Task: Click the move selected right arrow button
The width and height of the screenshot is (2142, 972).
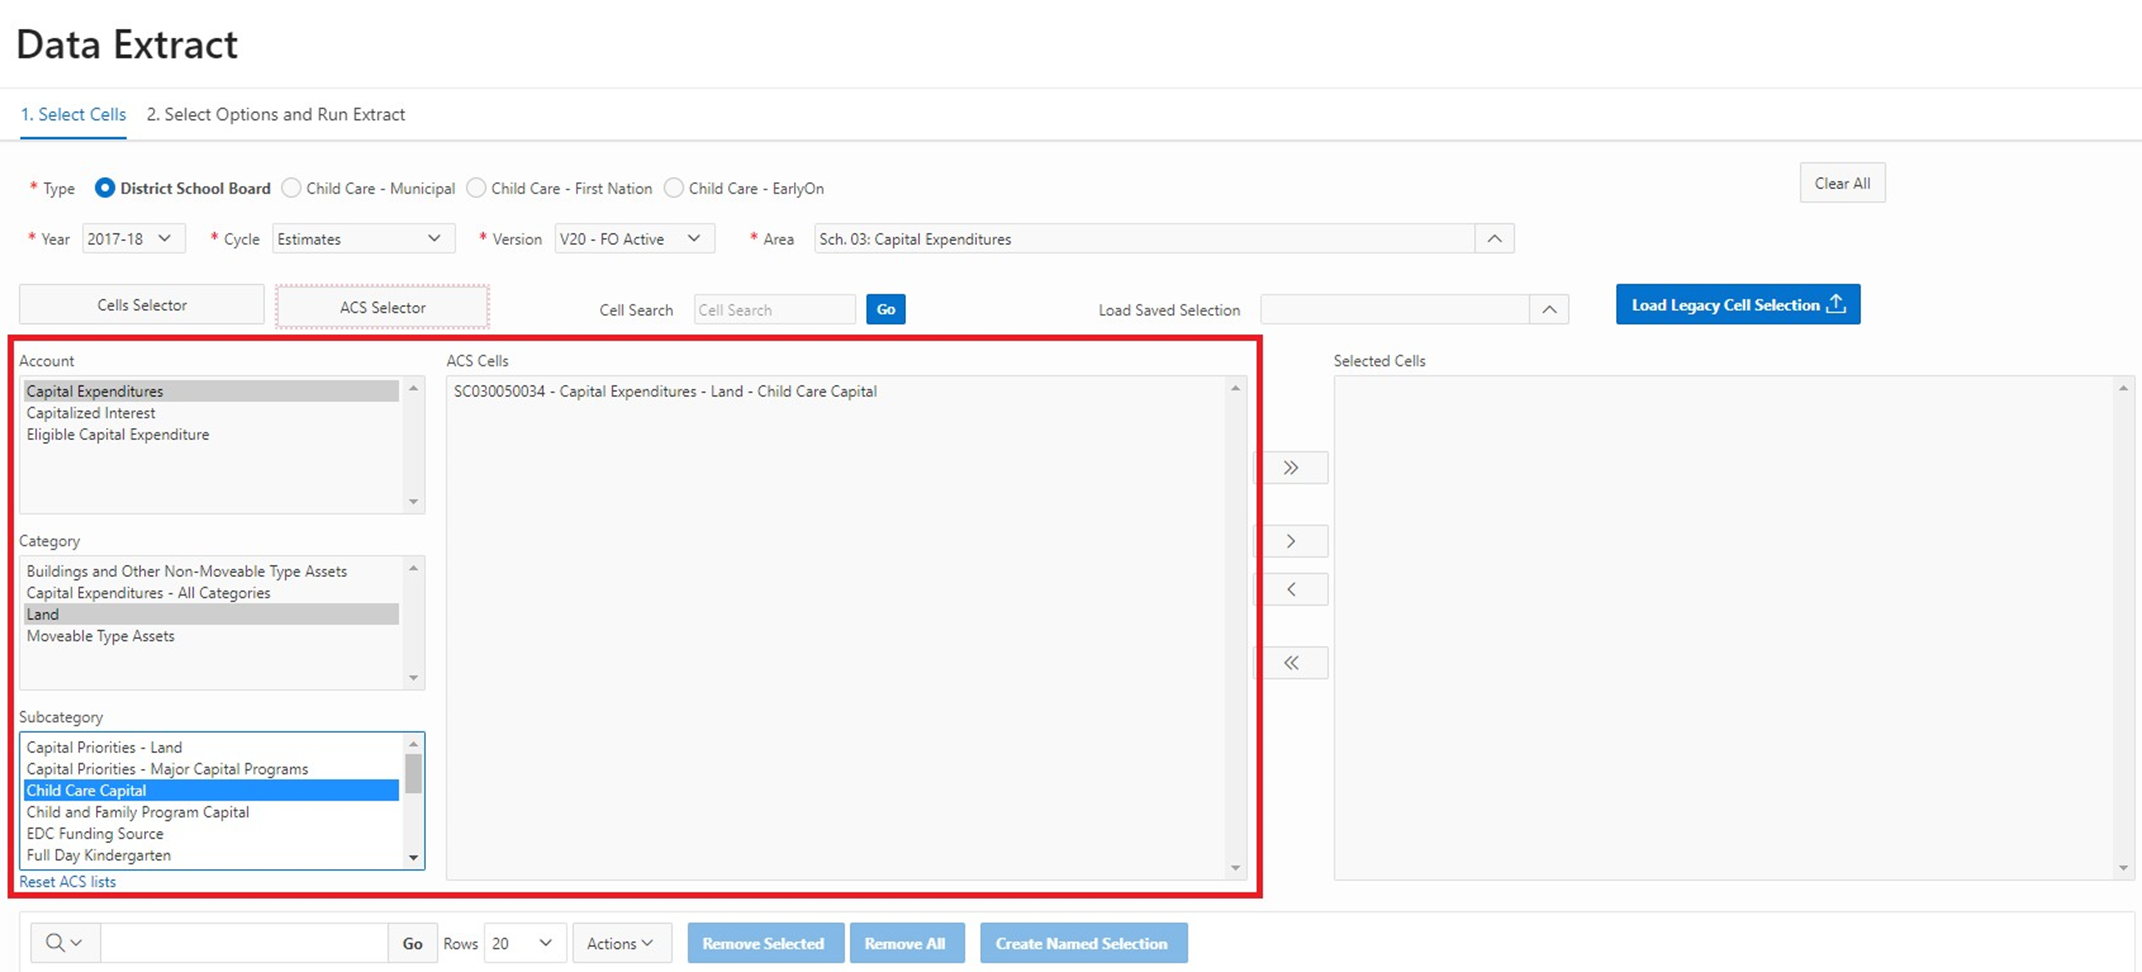Action: (1290, 541)
